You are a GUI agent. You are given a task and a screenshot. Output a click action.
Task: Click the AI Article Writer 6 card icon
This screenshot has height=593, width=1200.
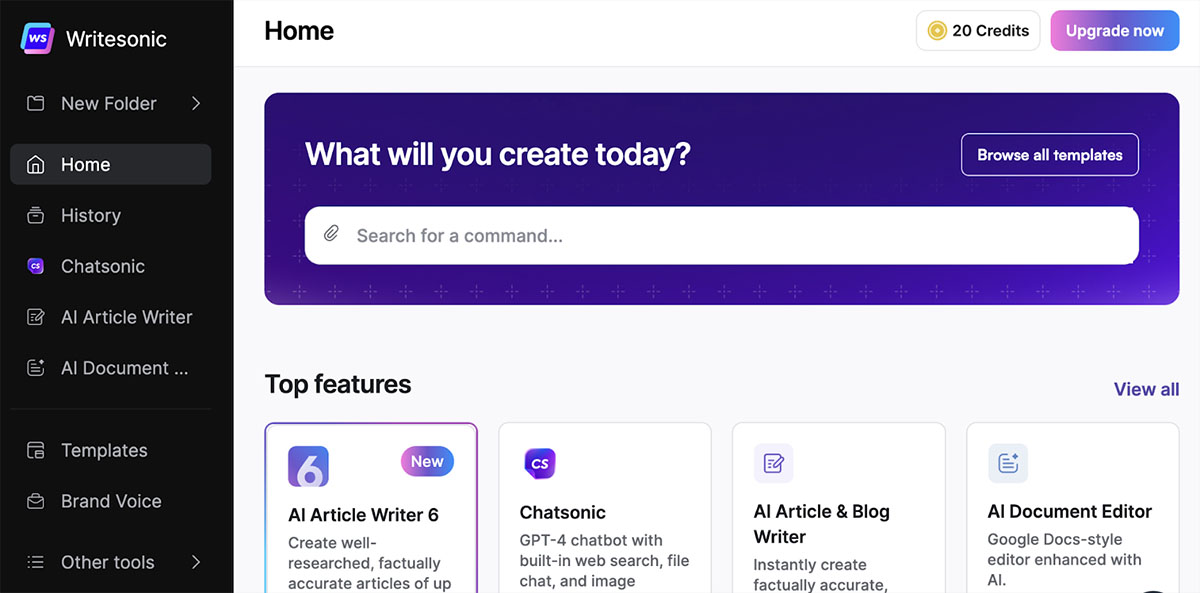[x=308, y=466]
